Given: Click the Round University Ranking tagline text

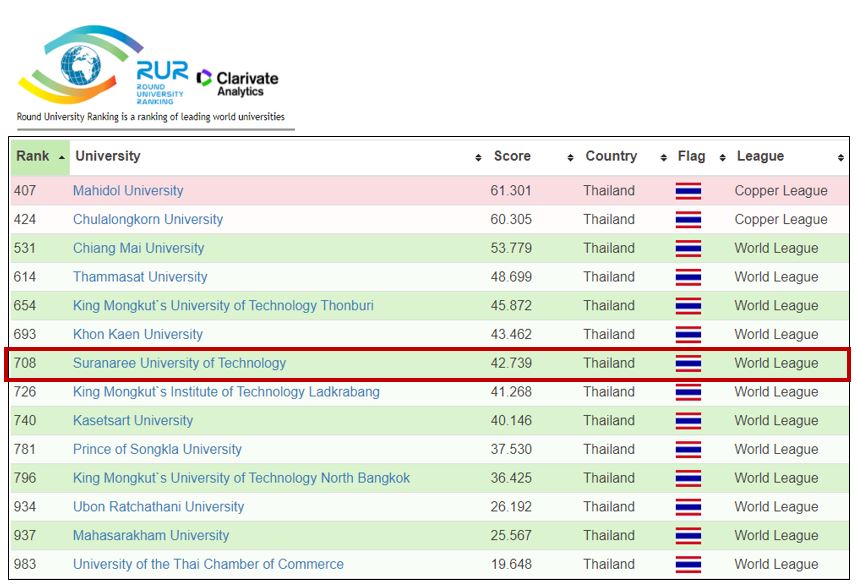Looking at the screenshot, I should point(151,117).
